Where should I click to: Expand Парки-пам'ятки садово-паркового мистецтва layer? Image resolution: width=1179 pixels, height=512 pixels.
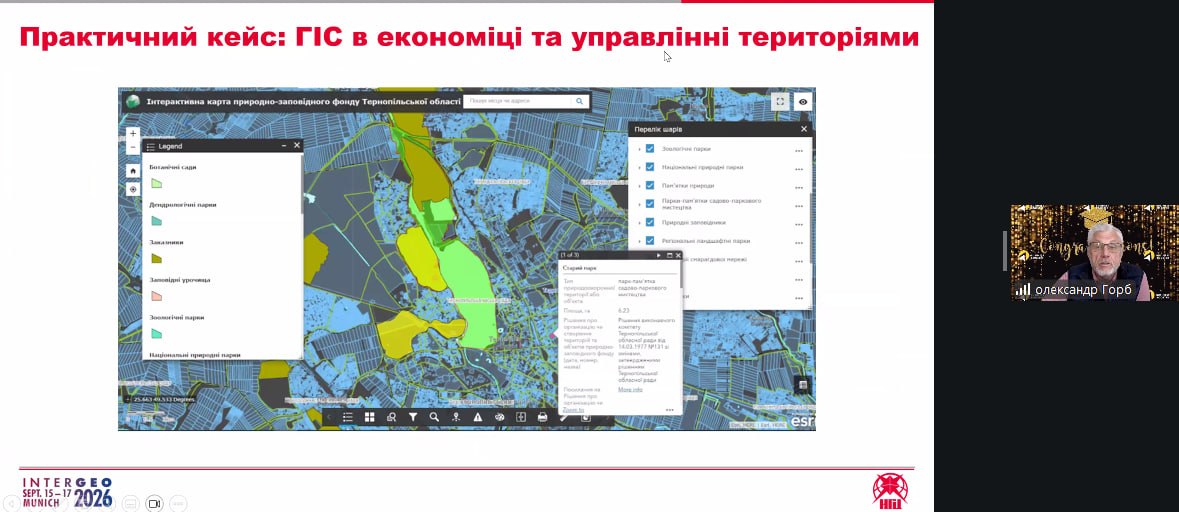639,204
